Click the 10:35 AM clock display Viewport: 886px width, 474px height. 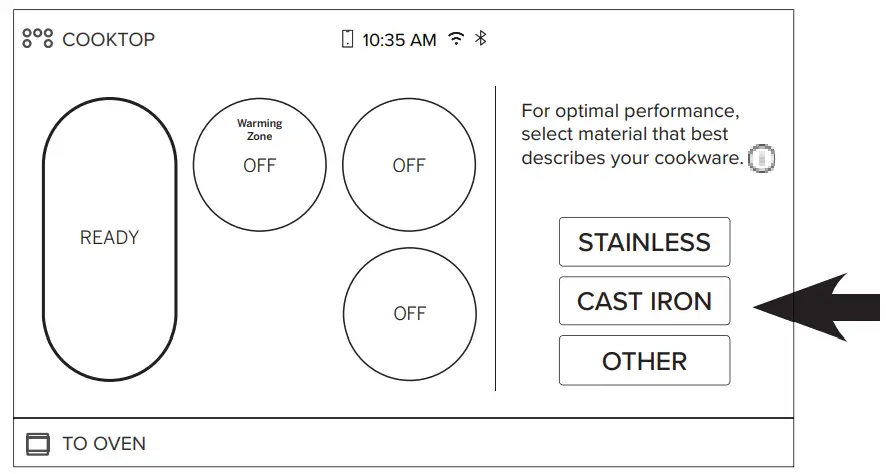(399, 40)
